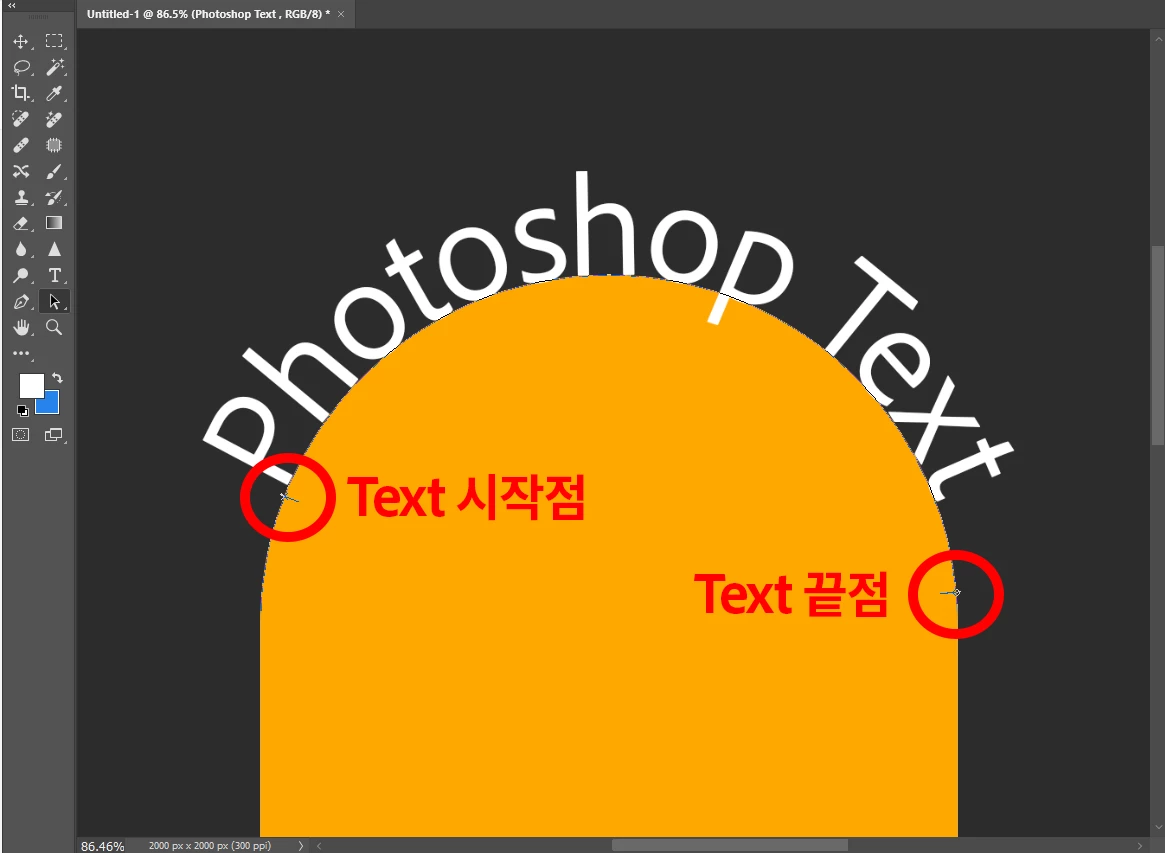The image size is (1165, 853).
Task: Select the Gradient tool
Action: 53,223
